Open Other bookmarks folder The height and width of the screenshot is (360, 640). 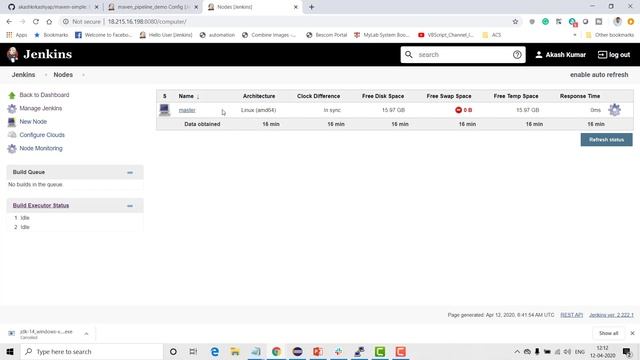point(609,35)
